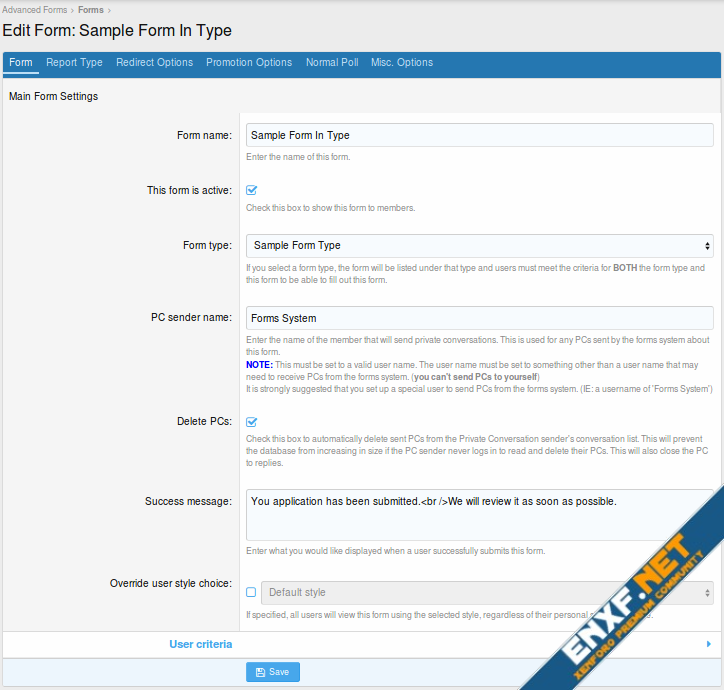Click the 'Success message:' label
This screenshot has height=690, width=724.
188,501
